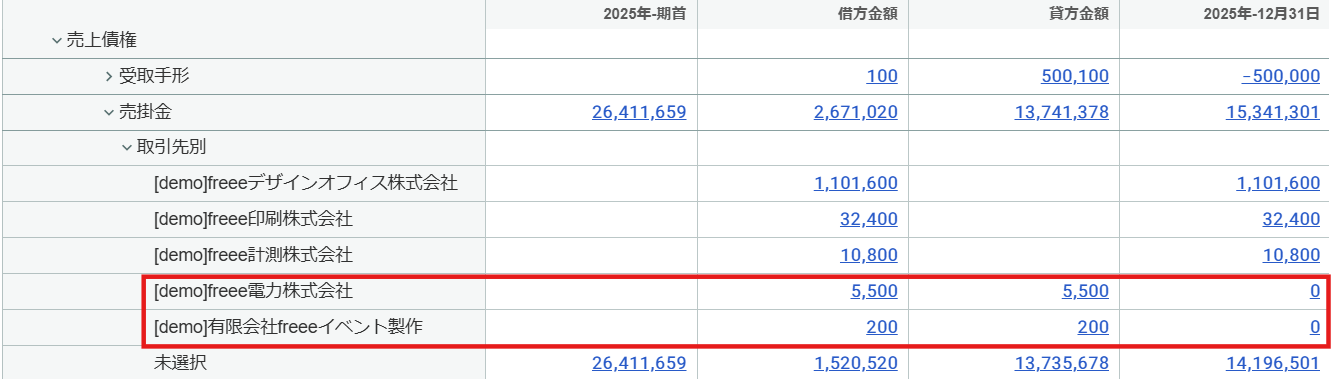Viewport: 1331px width, 379px height.
Task: Select the 貸方金額 column header
Action: click(x=1079, y=14)
